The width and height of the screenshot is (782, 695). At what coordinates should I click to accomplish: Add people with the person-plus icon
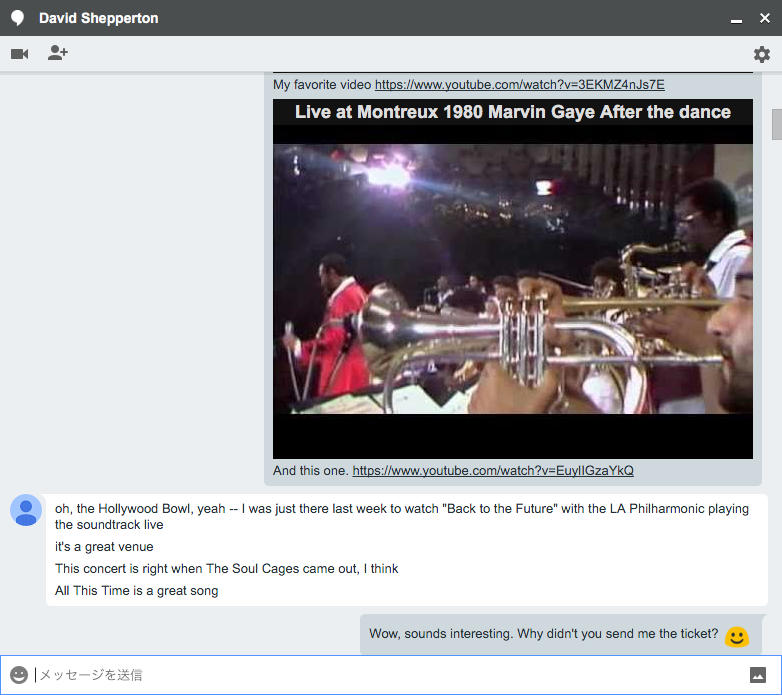[58, 52]
